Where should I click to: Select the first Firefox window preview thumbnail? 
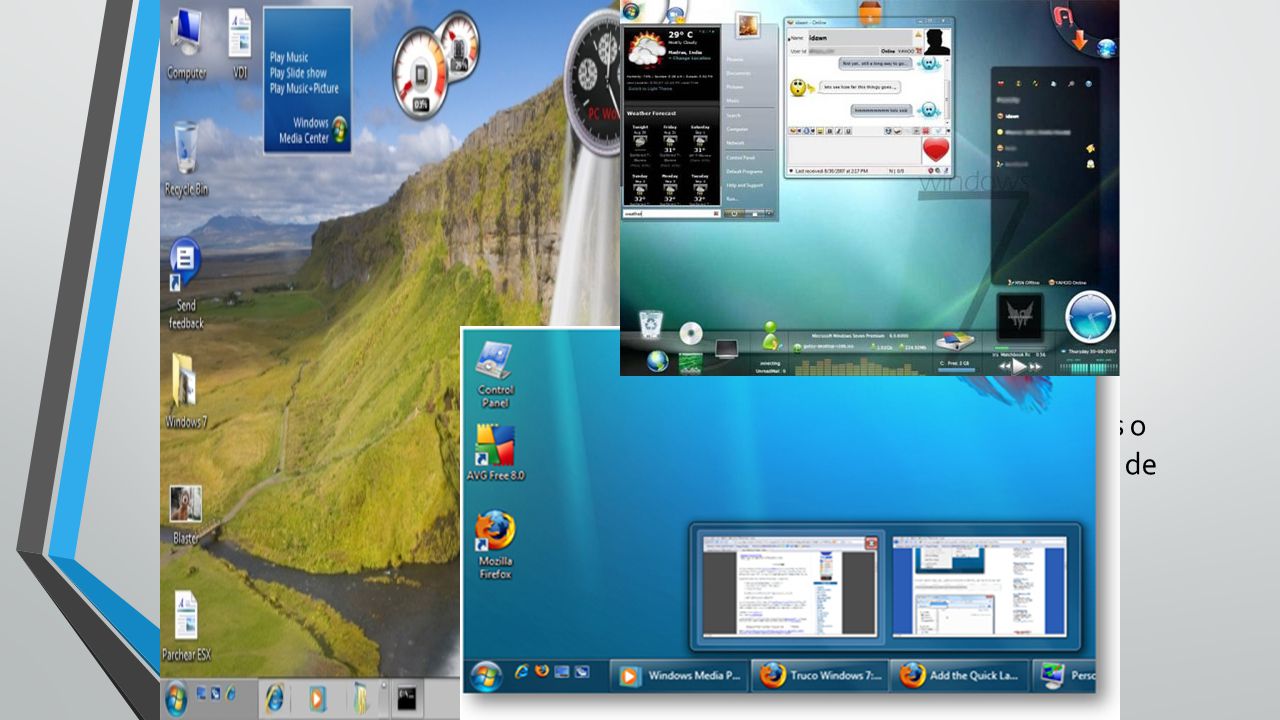pyautogui.click(x=789, y=585)
